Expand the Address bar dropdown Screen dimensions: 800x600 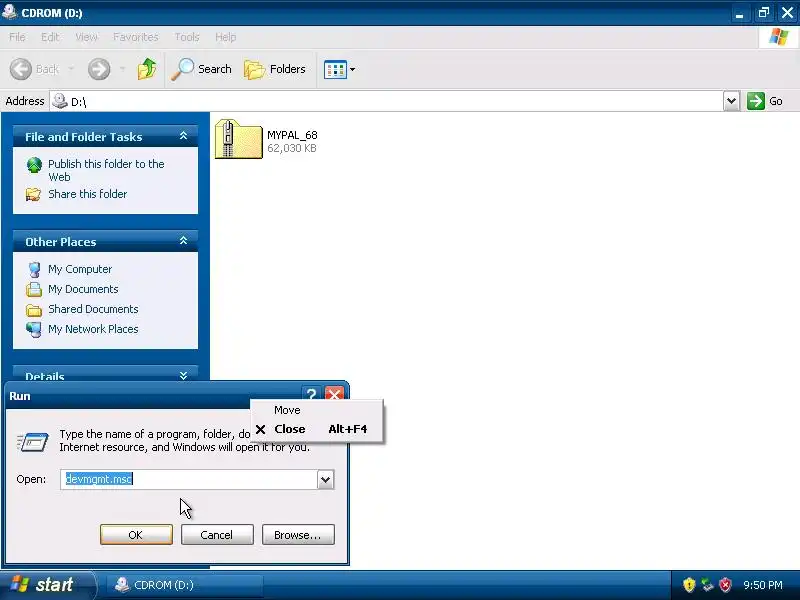(x=731, y=101)
